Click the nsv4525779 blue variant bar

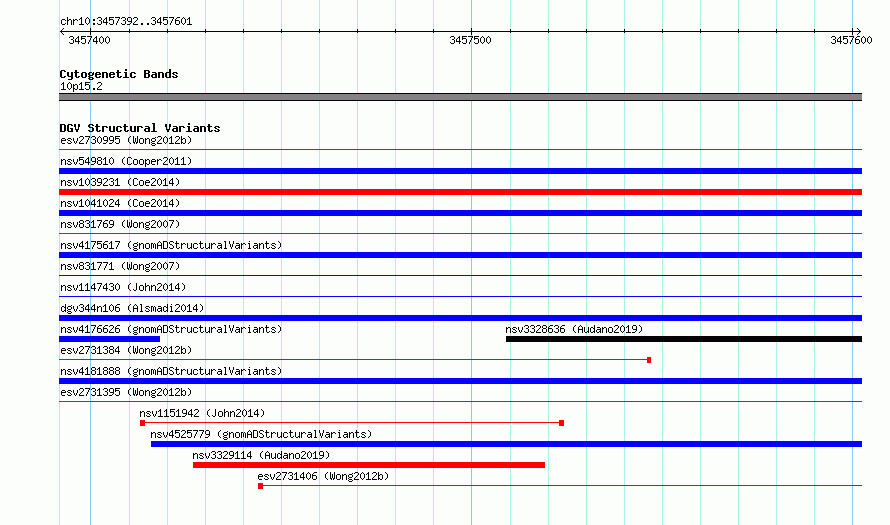[506, 444]
